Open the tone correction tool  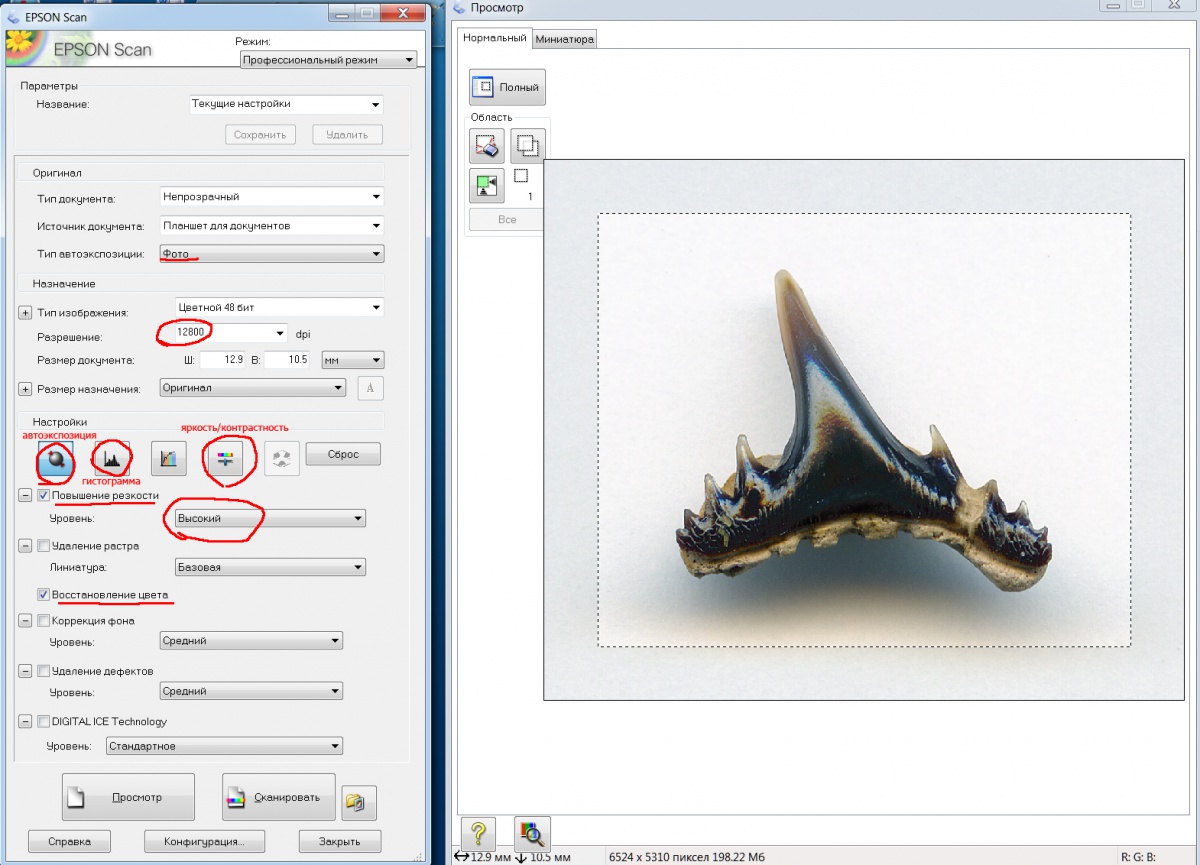click(x=169, y=458)
